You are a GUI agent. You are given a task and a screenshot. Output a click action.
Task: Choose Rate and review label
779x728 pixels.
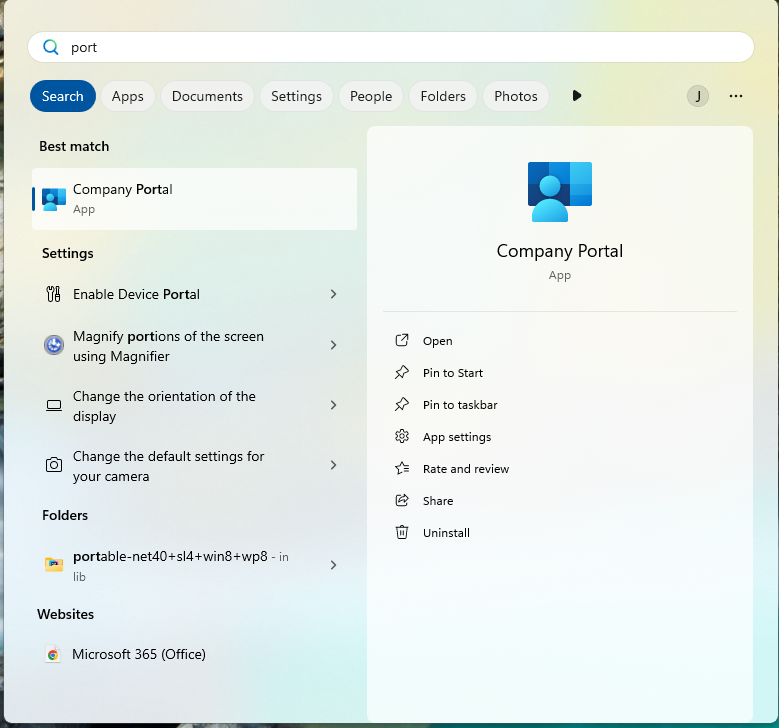(466, 469)
